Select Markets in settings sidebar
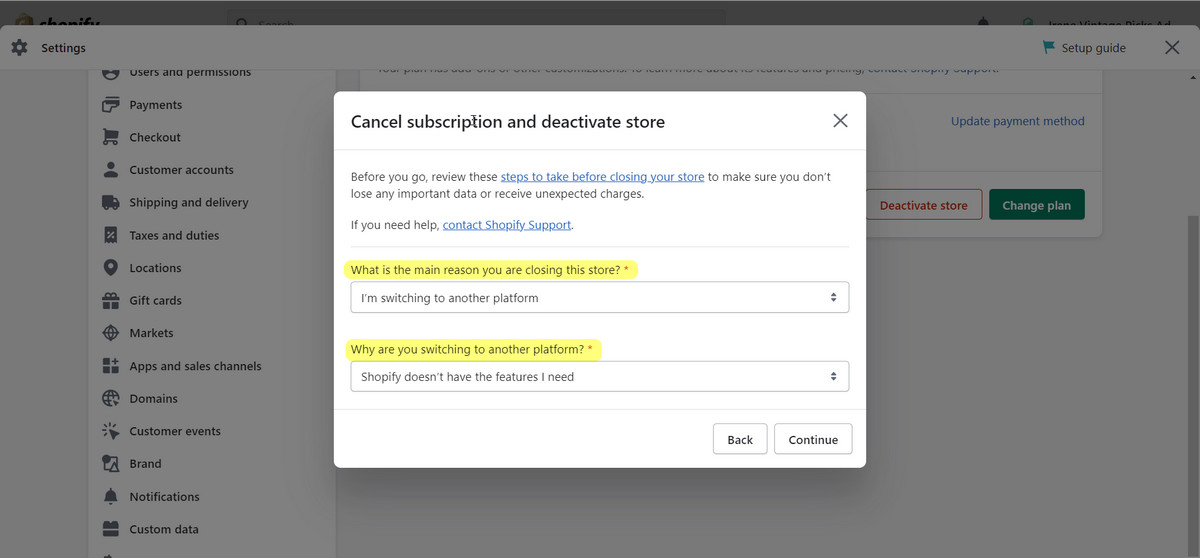Viewport: 1200px width, 558px height. (151, 333)
